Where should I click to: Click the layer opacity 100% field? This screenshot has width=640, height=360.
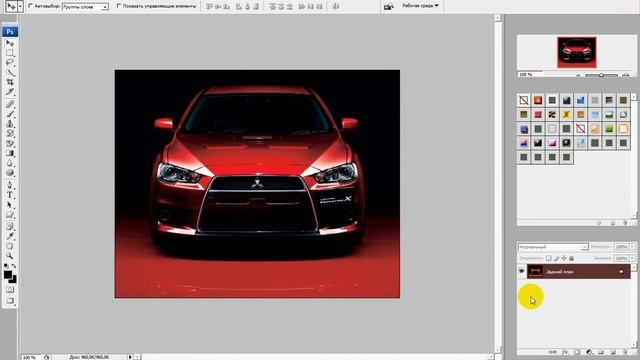pos(622,247)
